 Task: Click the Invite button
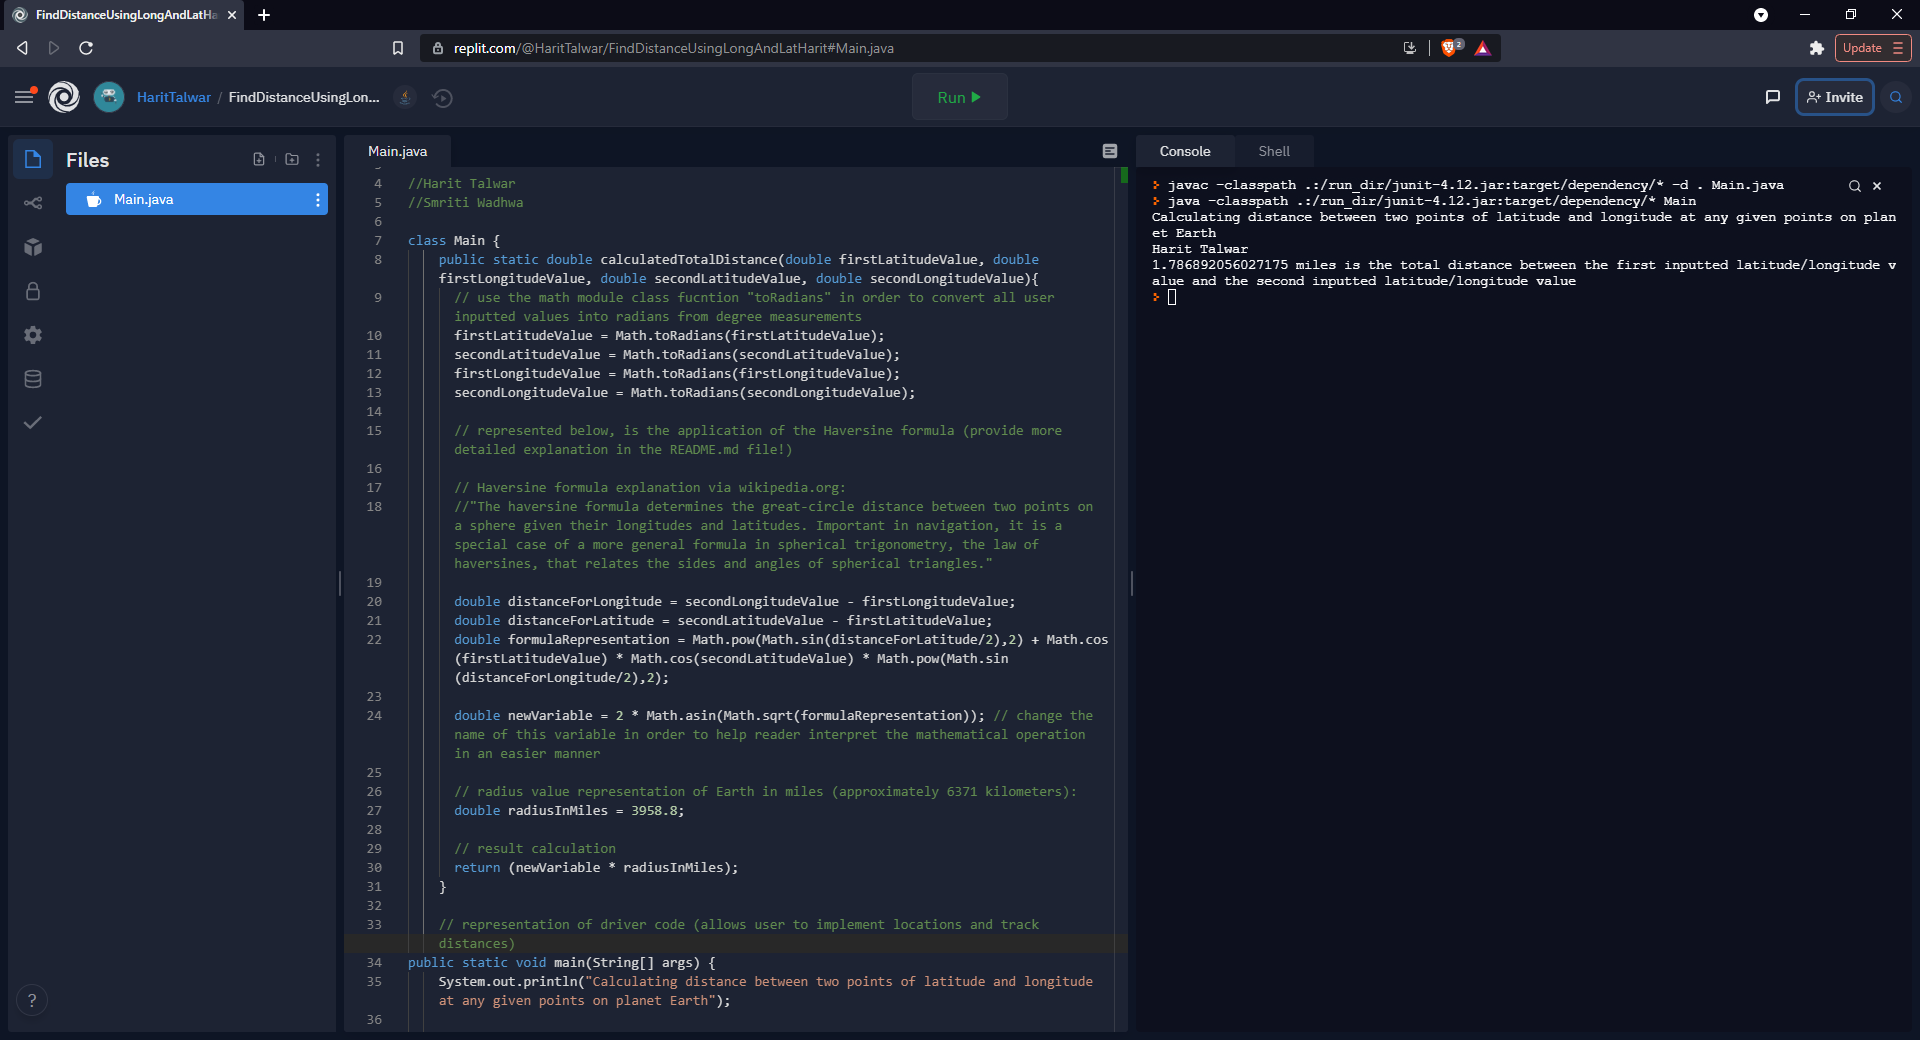(x=1834, y=97)
